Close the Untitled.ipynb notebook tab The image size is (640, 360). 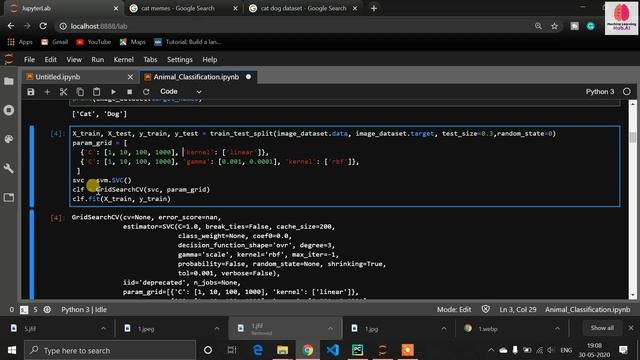tap(130, 77)
